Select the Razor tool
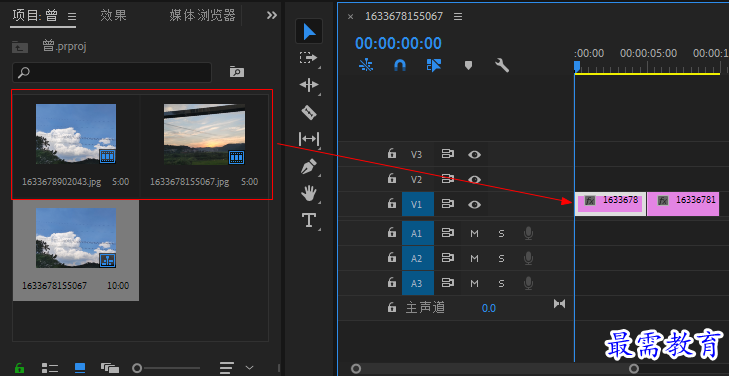729x376 pixels. tap(309, 112)
